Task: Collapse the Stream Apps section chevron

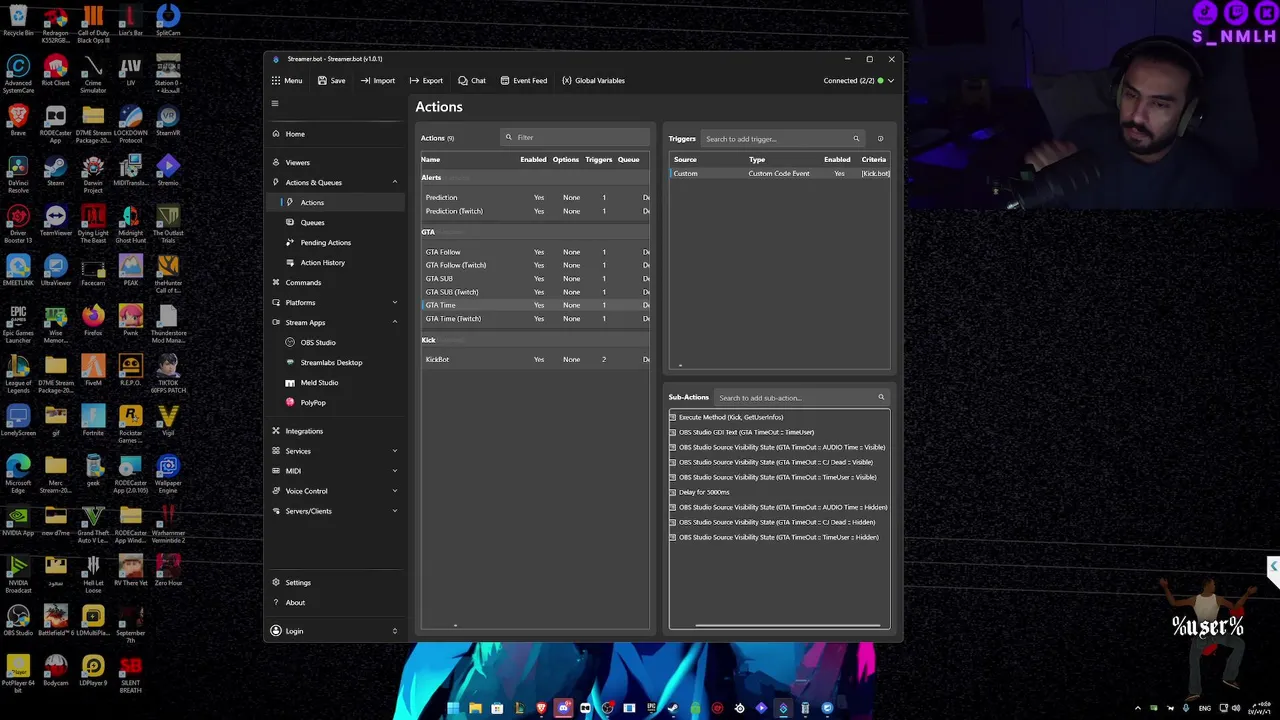Action: 394,322
